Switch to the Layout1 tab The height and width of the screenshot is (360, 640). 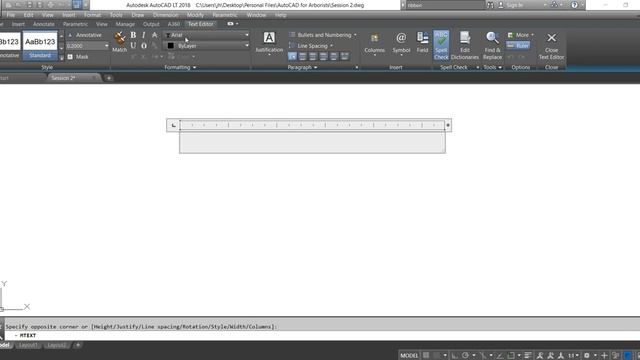tap(28, 345)
